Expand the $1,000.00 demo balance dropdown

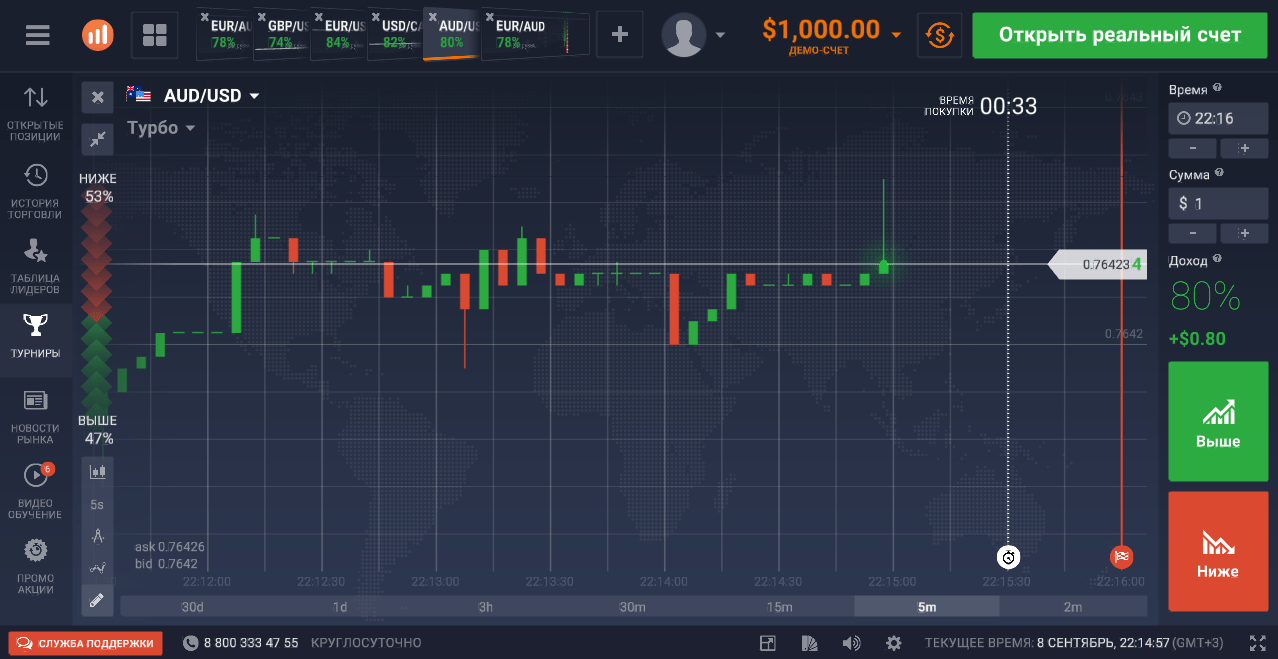(x=896, y=34)
